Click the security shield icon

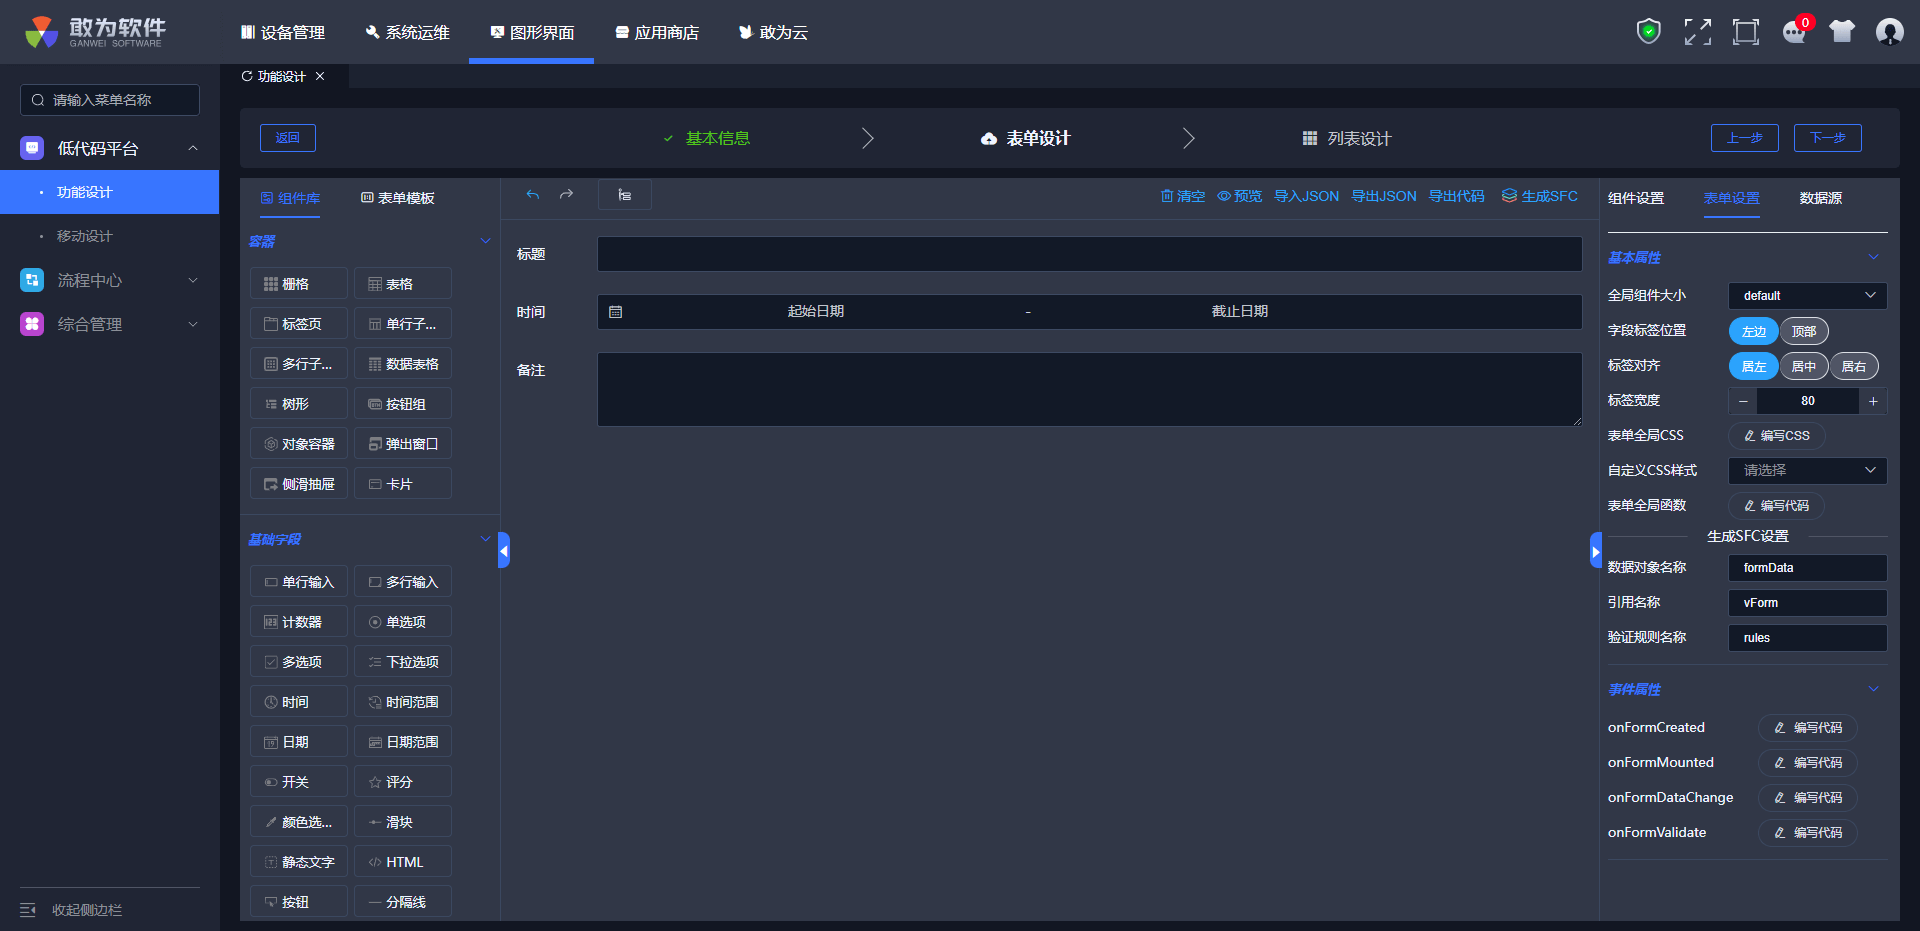(1648, 32)
